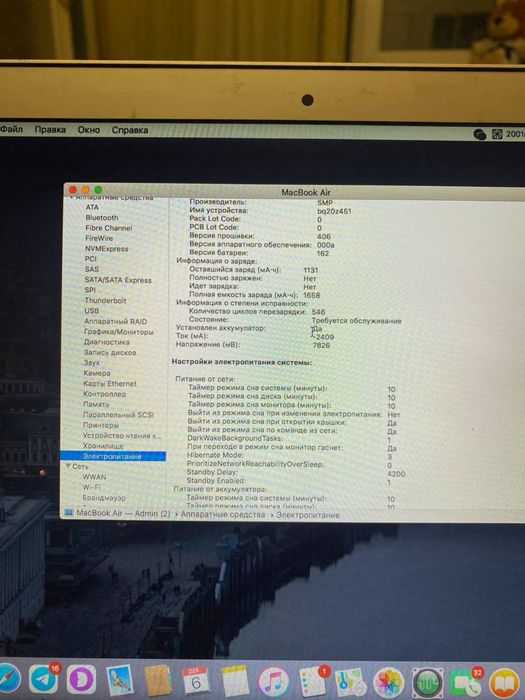Select Память in the sidebar
Viewport: 525px width, 700px height.
pos(96,404)
